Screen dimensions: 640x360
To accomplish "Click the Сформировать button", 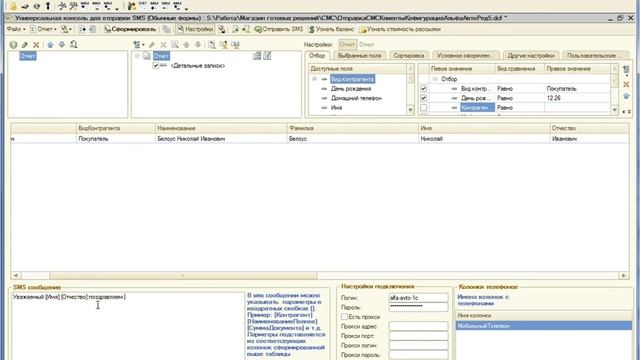I will (x=130, y=29).
